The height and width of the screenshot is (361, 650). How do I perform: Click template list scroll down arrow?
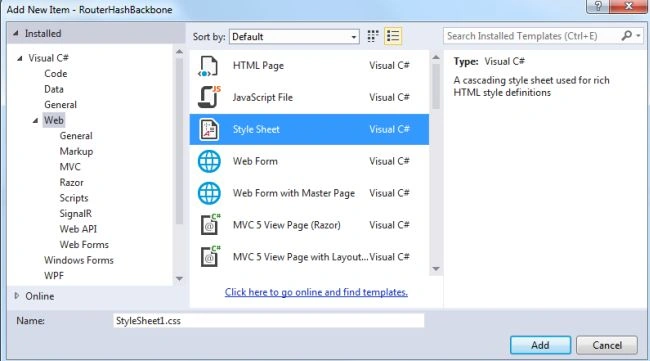tap(436, 269)
